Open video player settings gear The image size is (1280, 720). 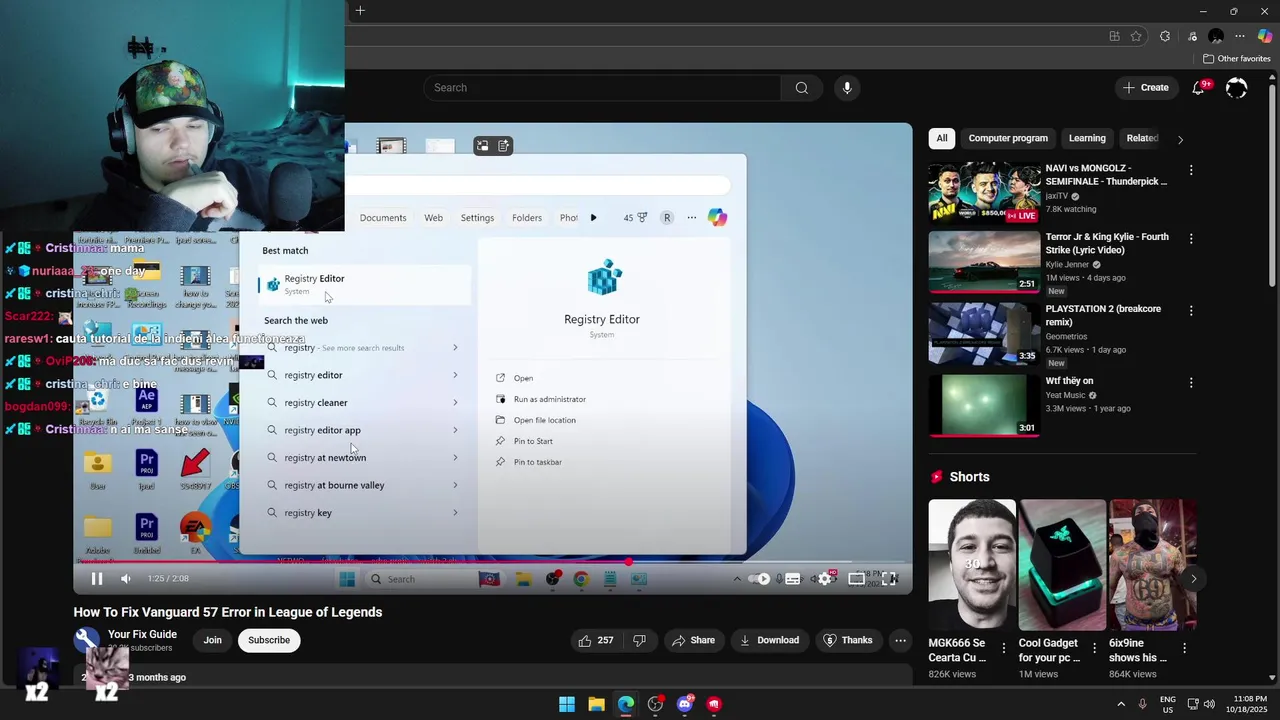tap(825, 578)
